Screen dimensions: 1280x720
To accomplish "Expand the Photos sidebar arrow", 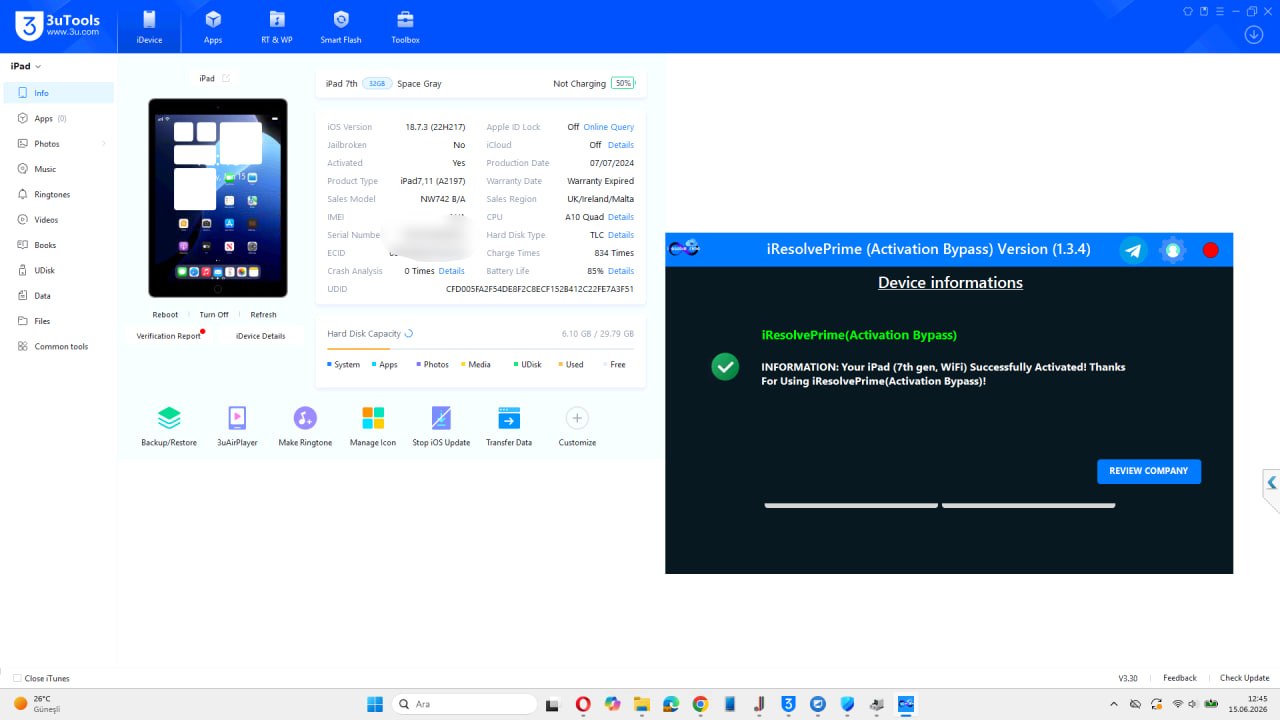I will (x=104, y=144).
